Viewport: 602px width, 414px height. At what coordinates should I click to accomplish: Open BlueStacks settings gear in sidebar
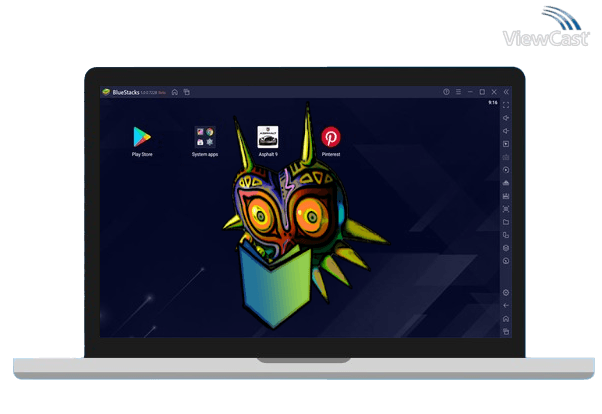506,293
